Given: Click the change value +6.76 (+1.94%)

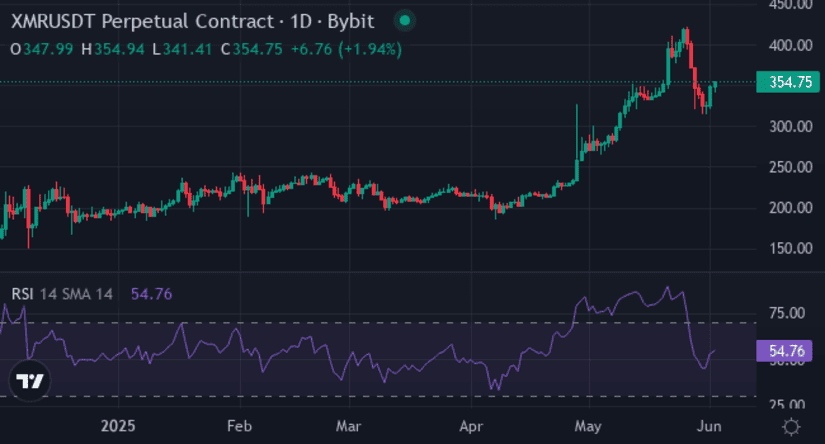Looking at the screenshot, I should tap(346, 49).
